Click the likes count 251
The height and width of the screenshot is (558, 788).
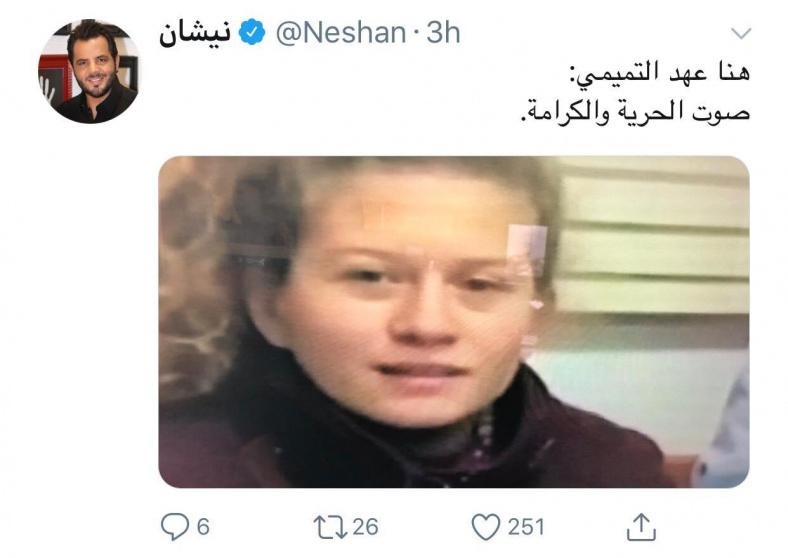pyautogui.click(x=526, y=527)
